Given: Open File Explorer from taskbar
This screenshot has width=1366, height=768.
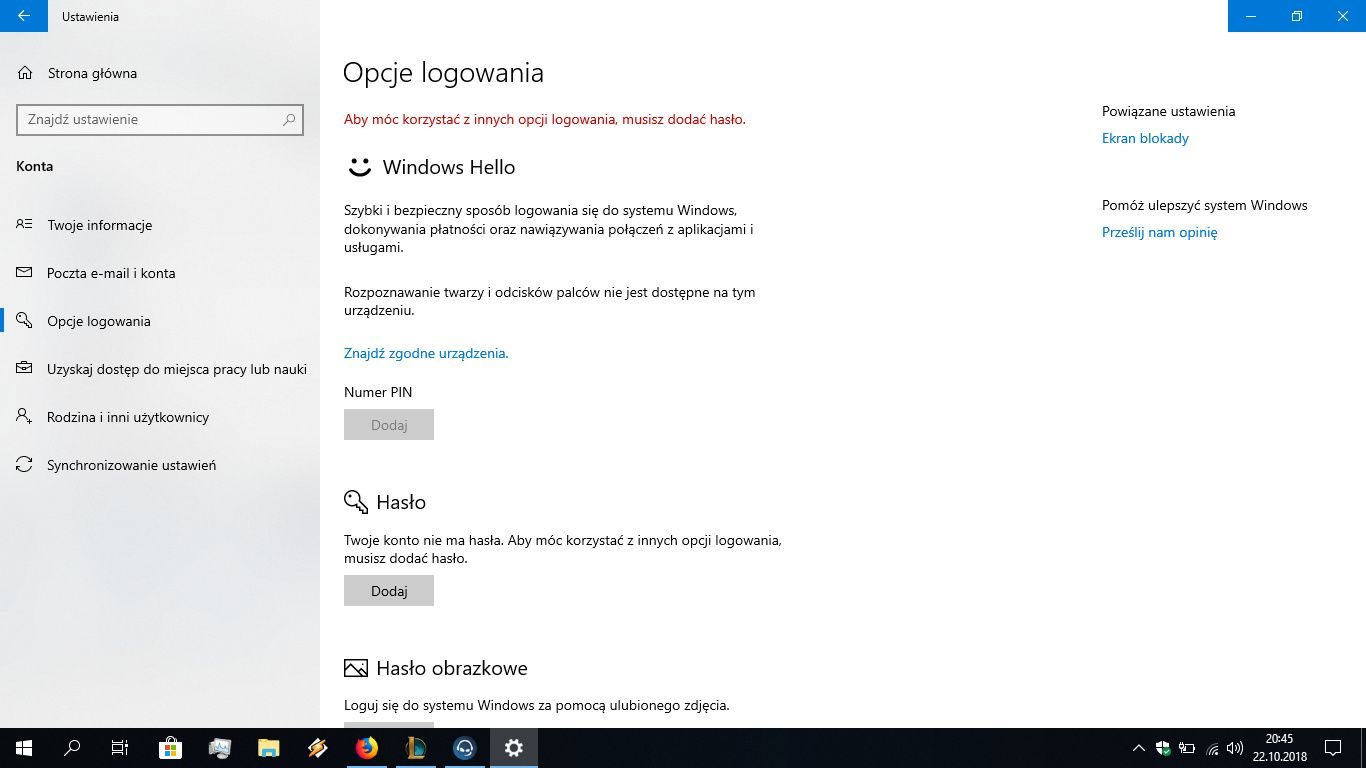Looking at the screenshot, I should [269, 748].
